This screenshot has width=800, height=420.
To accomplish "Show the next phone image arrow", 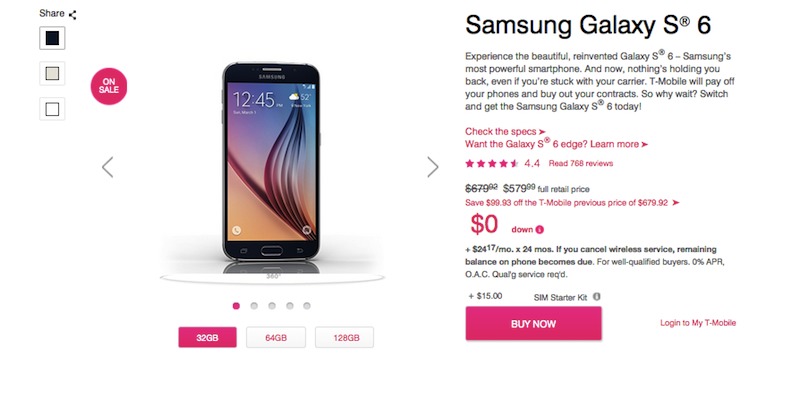I will click(433, 167).
